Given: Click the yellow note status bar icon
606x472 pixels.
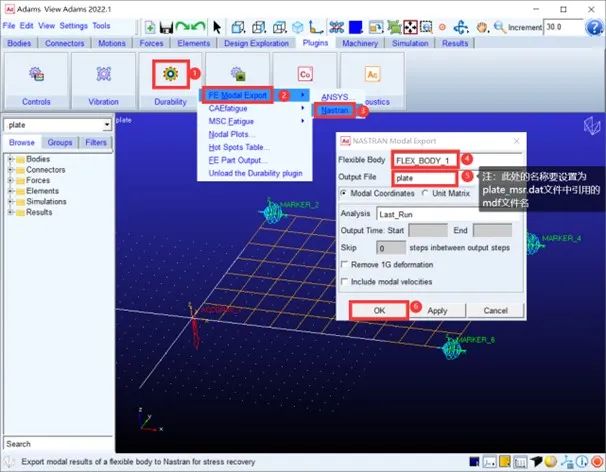Looking at the screenshot, I should coord(504,461).
